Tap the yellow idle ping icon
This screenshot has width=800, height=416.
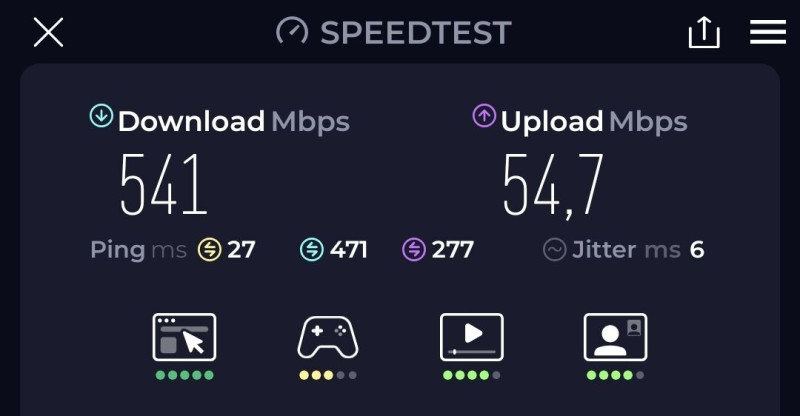pos(209,250)
